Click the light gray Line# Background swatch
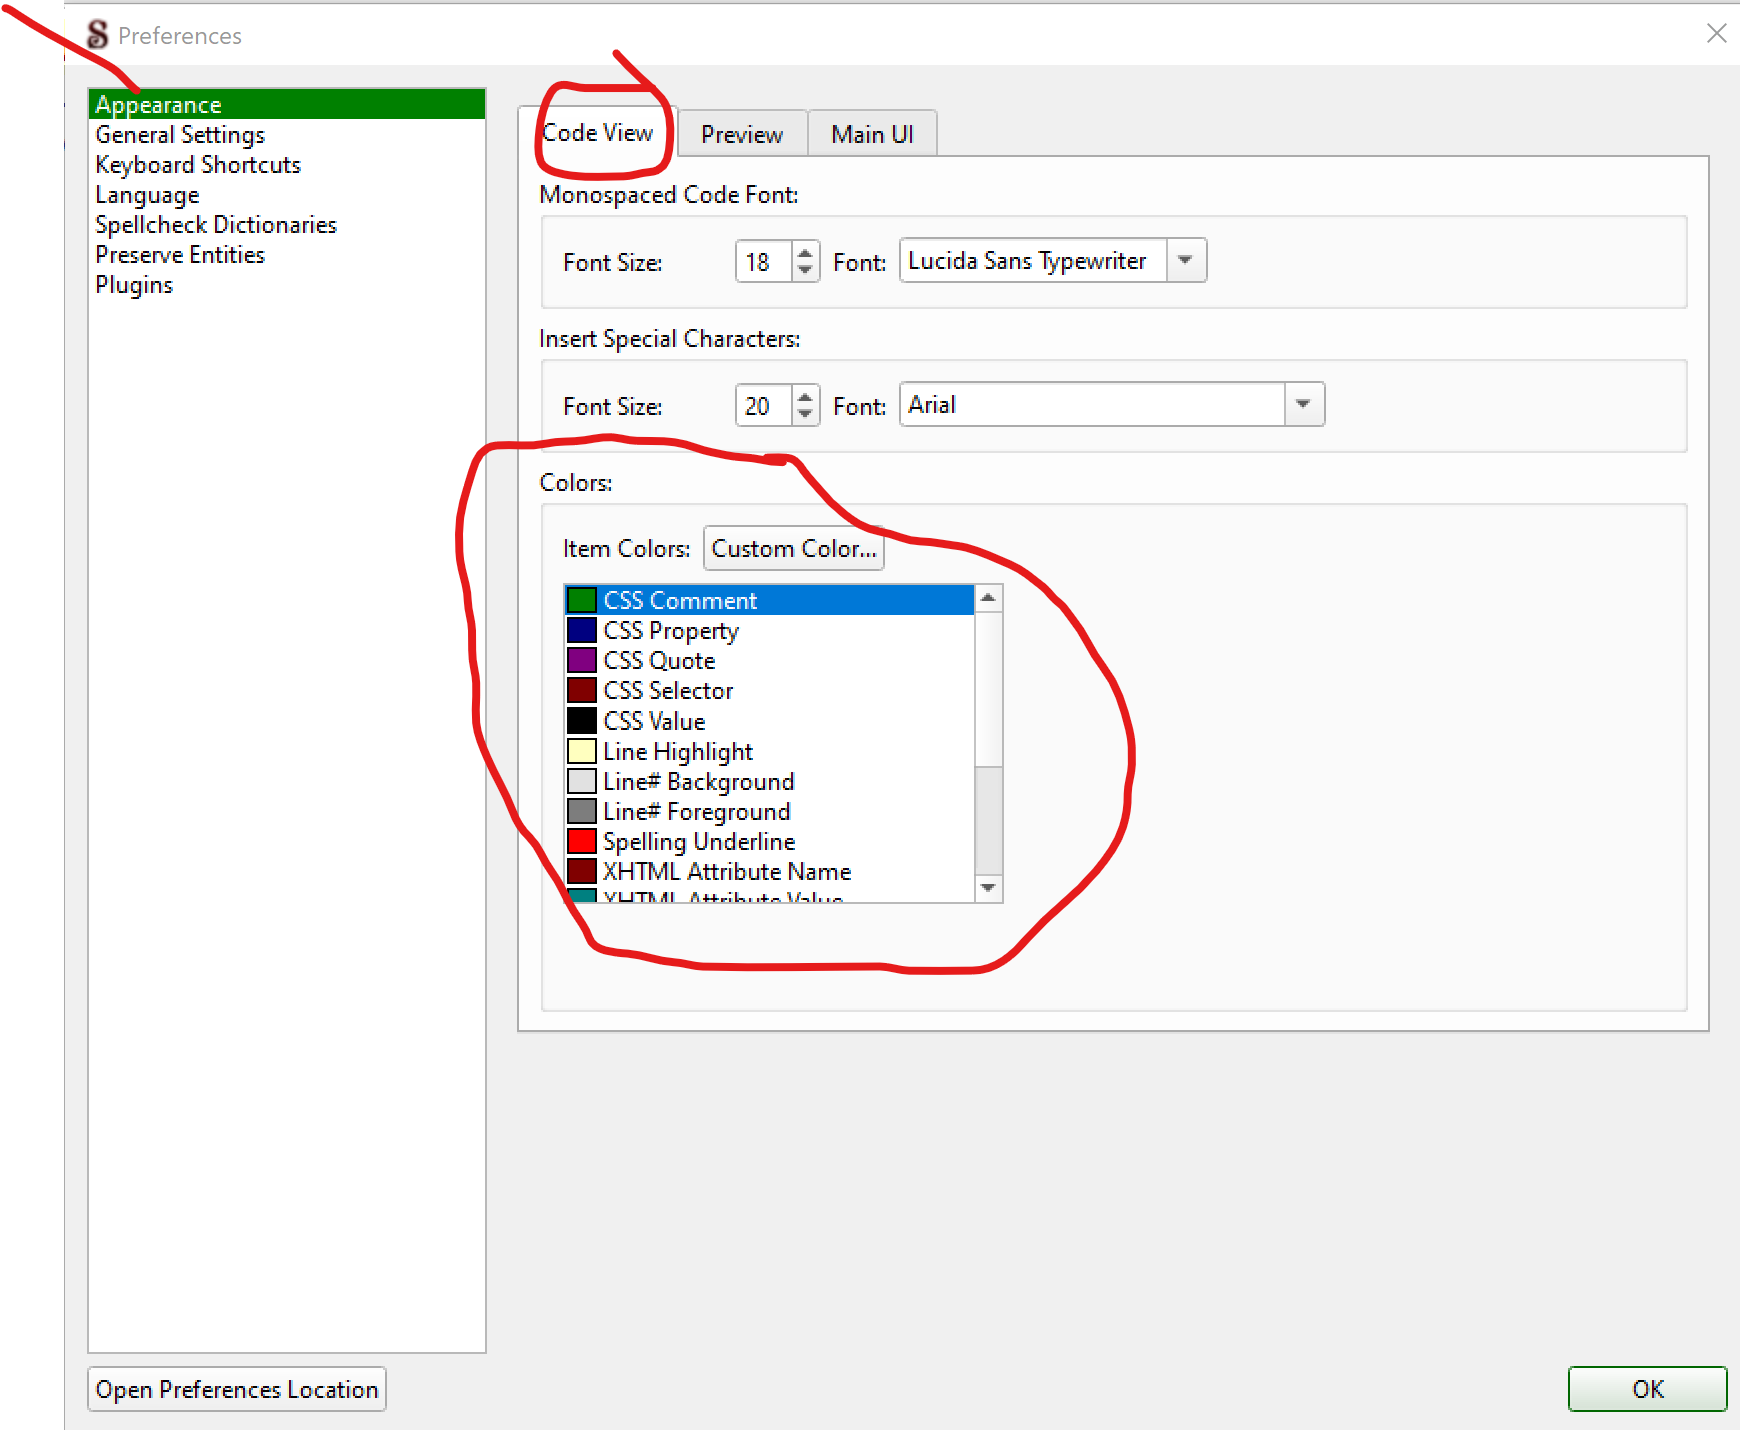 (x=582, y=781)
